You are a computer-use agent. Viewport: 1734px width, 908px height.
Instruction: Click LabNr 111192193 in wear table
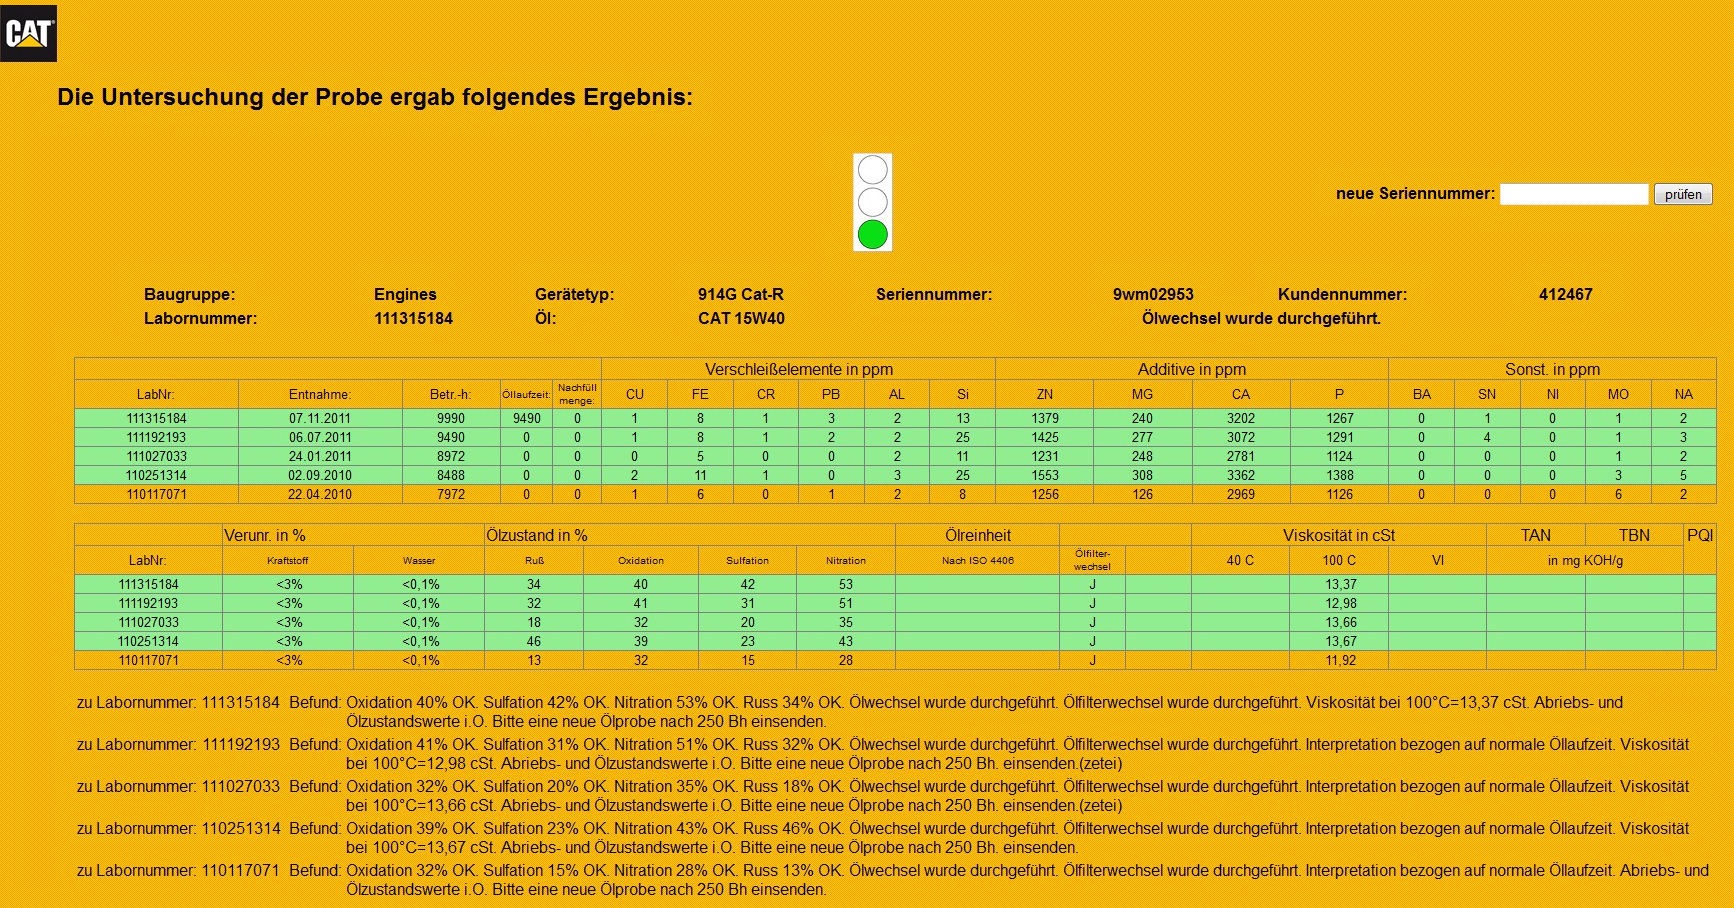click(156, 437)
